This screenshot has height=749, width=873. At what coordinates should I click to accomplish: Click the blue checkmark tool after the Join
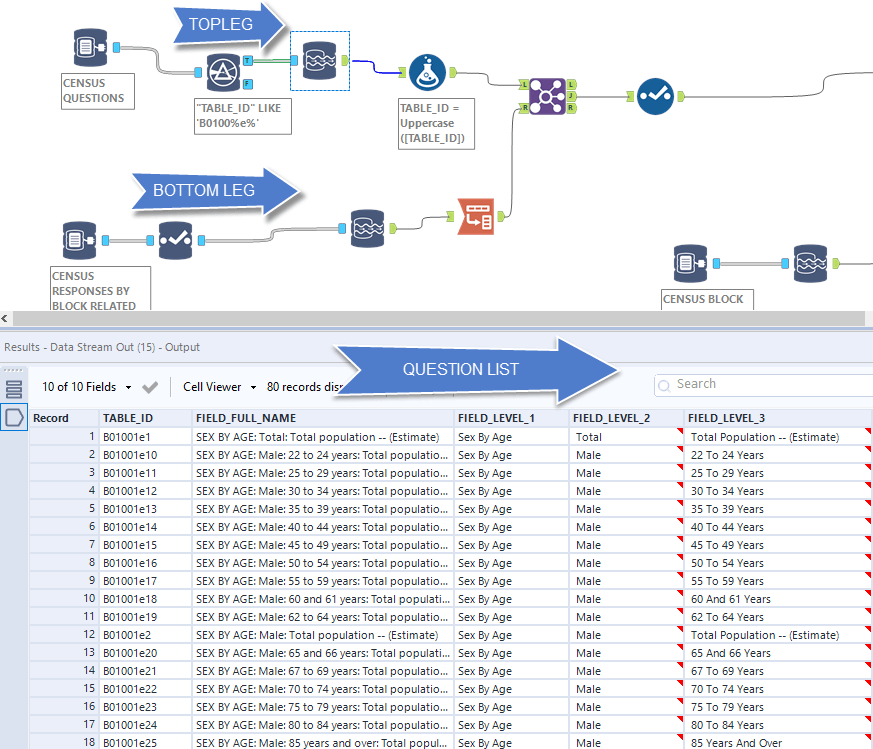(x=657, y=97)
